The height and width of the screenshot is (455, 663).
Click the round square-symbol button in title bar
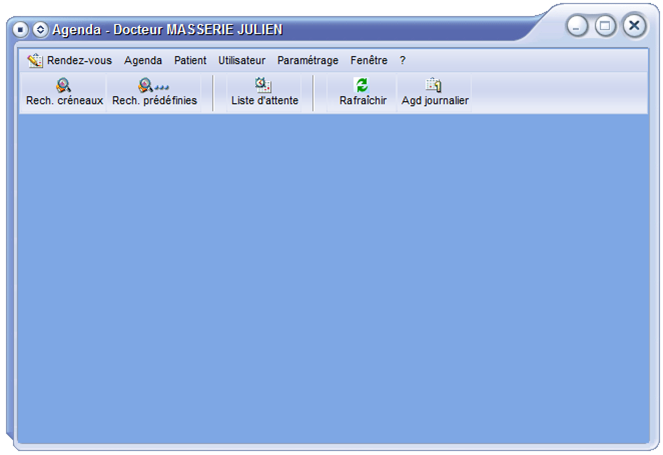(x=21, y=30)
